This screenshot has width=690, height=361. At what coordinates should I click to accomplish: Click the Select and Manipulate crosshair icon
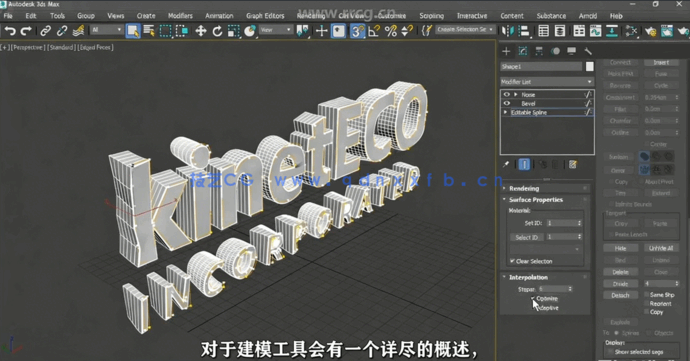click(322, 31)
